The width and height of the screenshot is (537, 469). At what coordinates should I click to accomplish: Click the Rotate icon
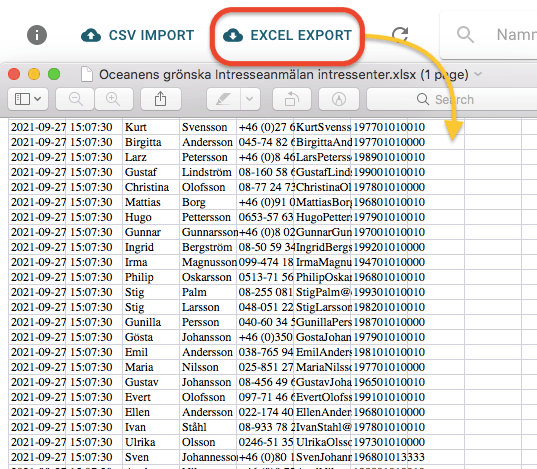[x=291, y=99]
